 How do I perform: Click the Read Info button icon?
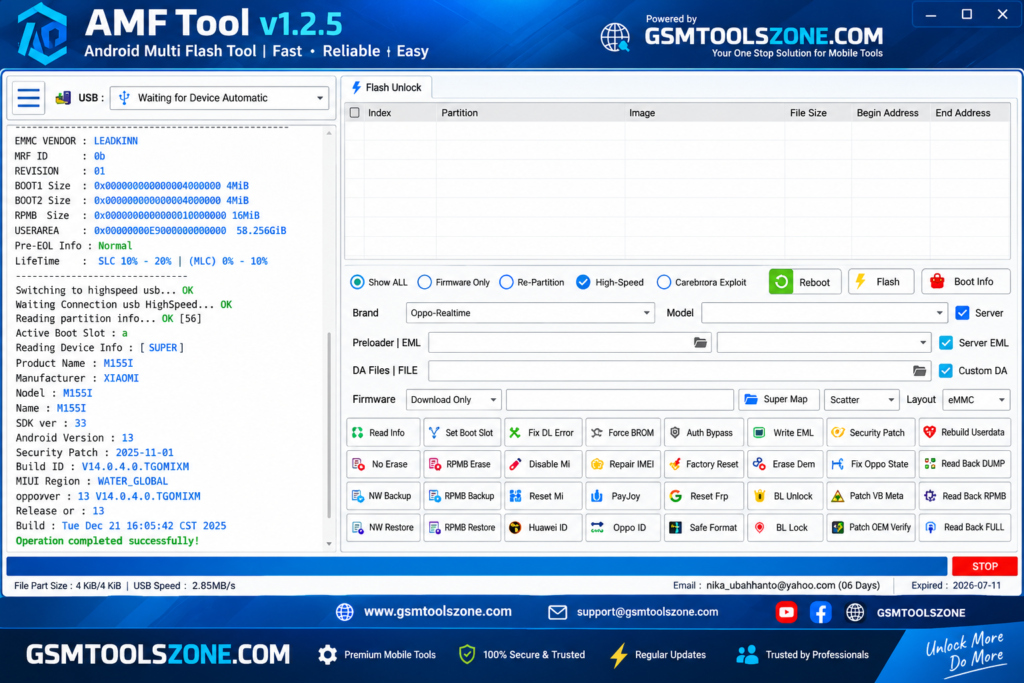358,432
